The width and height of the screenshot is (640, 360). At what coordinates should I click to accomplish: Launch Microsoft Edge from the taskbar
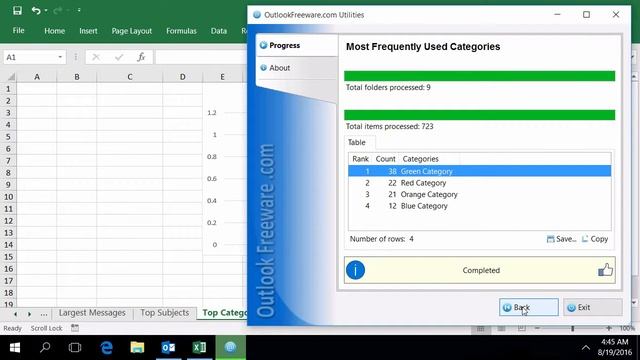pos(107,347)
